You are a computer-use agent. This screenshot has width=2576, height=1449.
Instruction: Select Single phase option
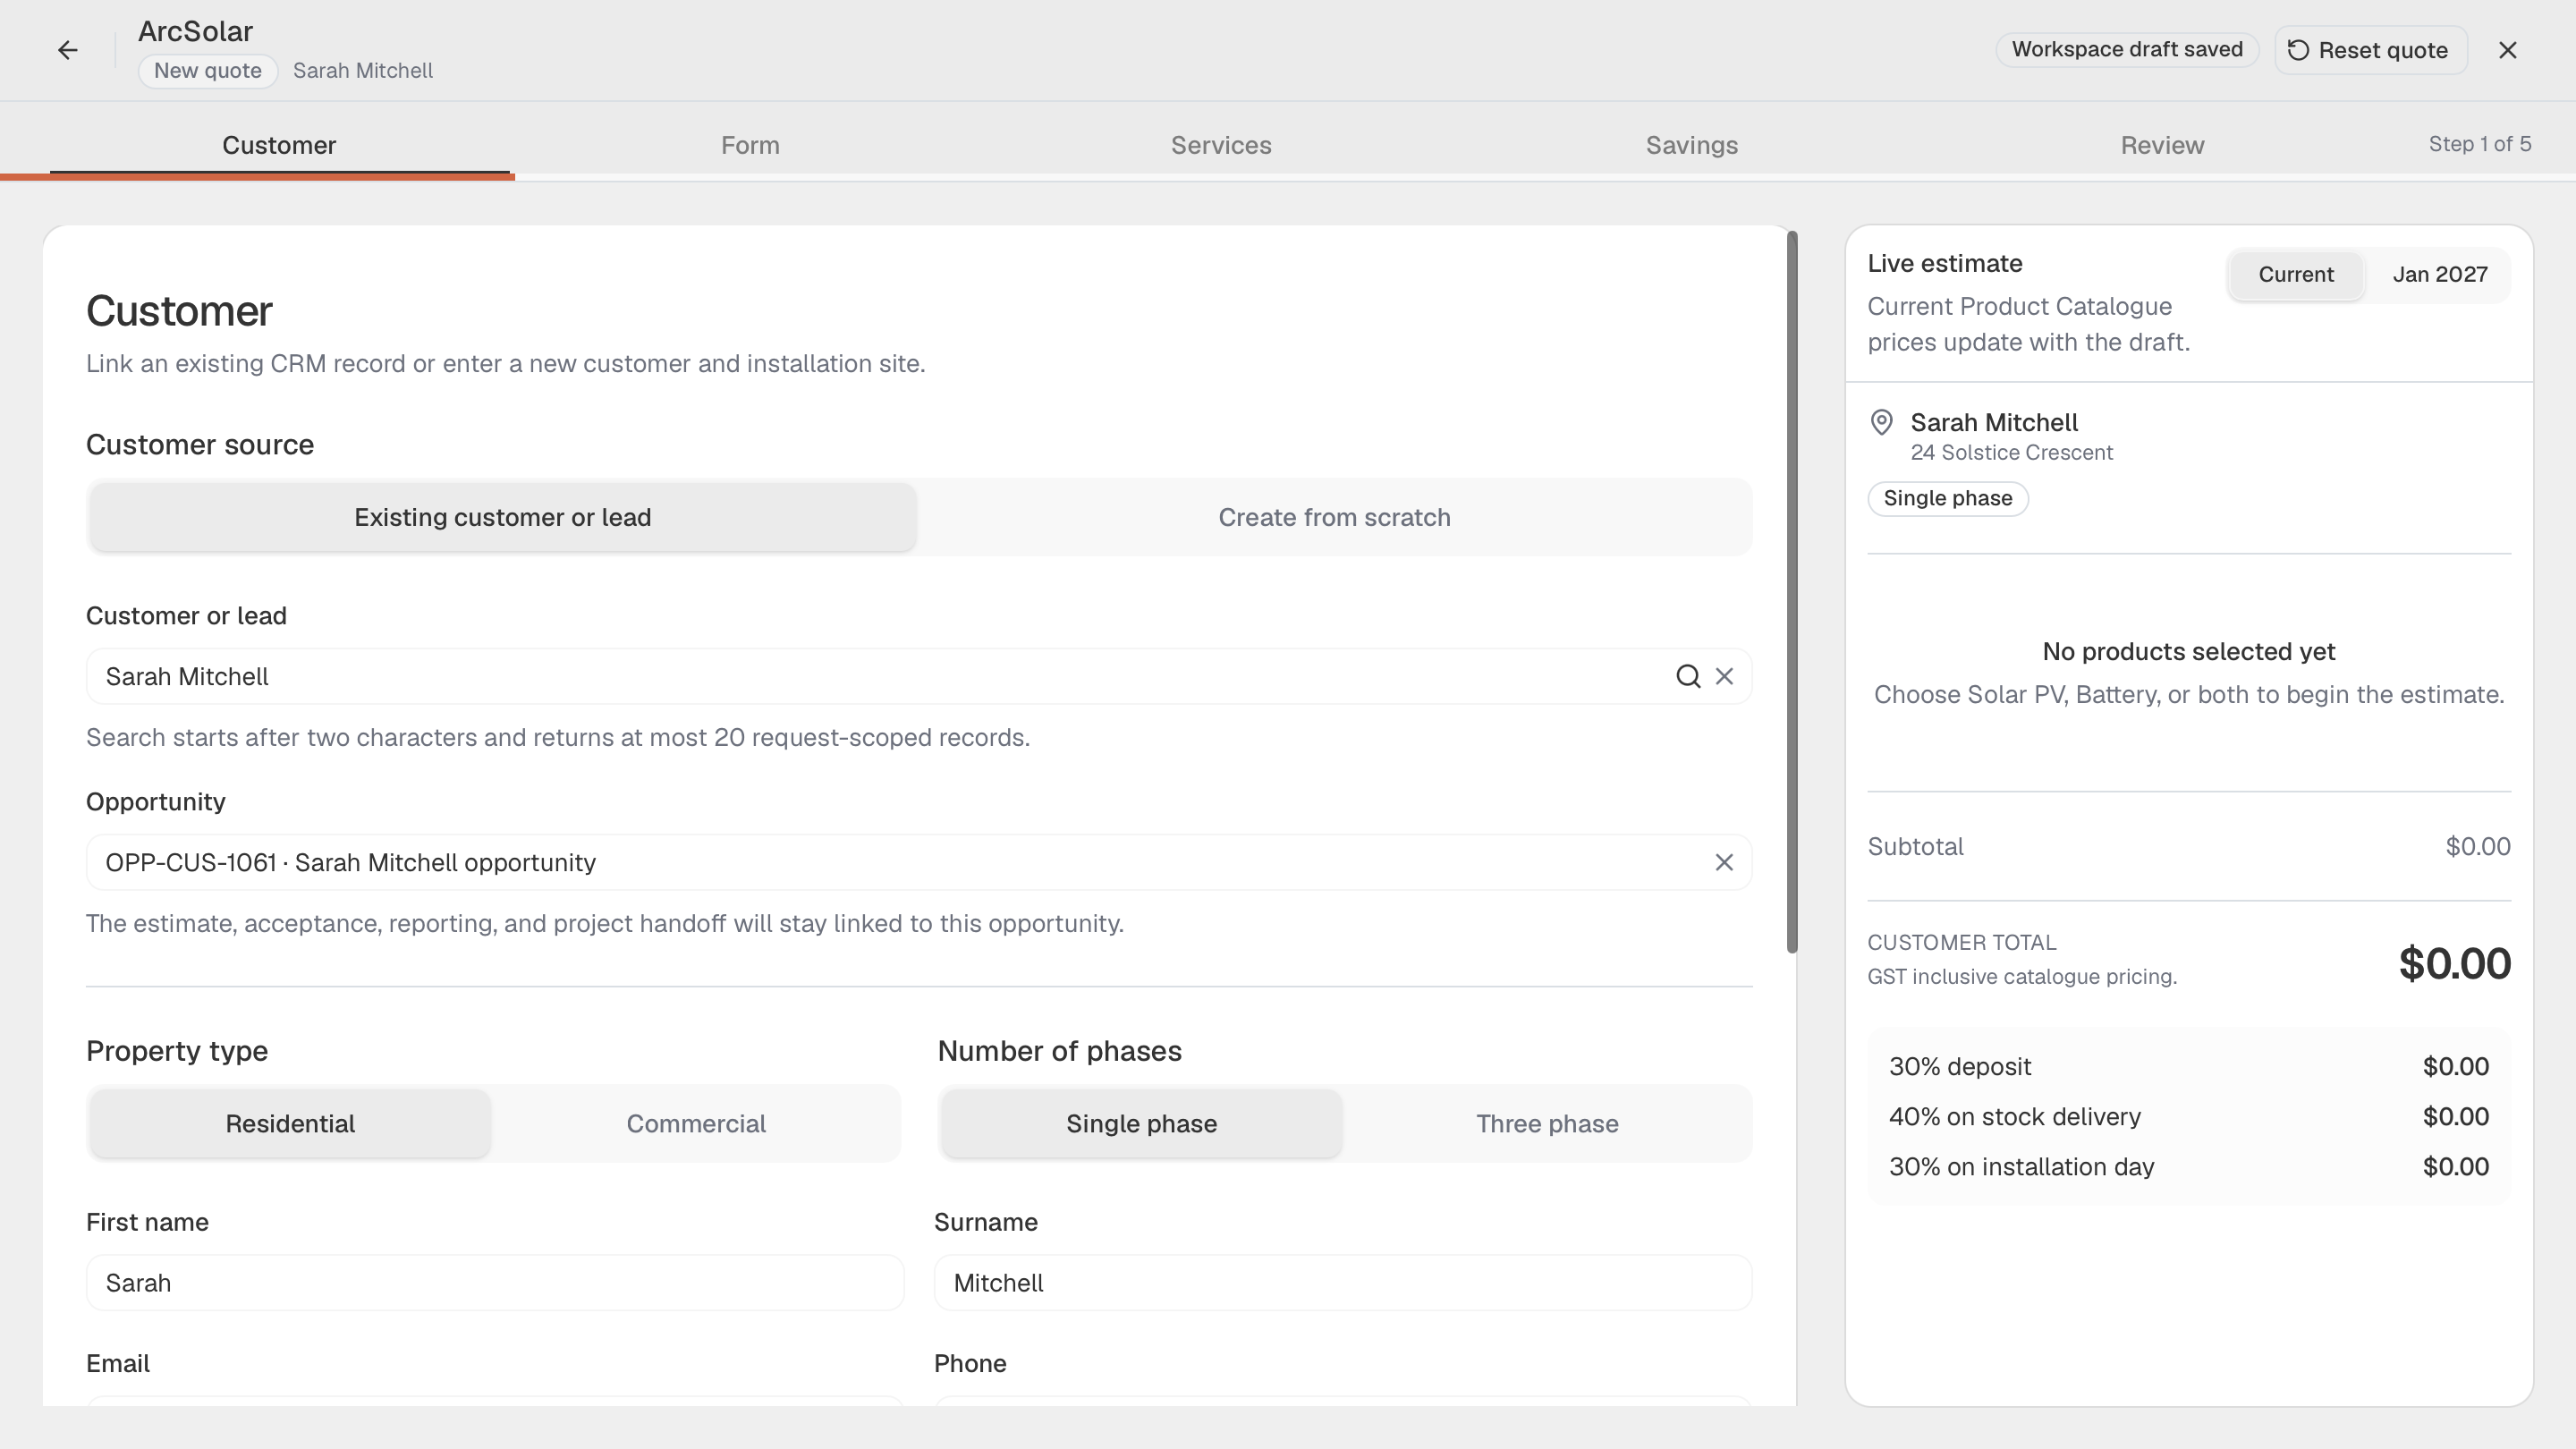1141,1123
